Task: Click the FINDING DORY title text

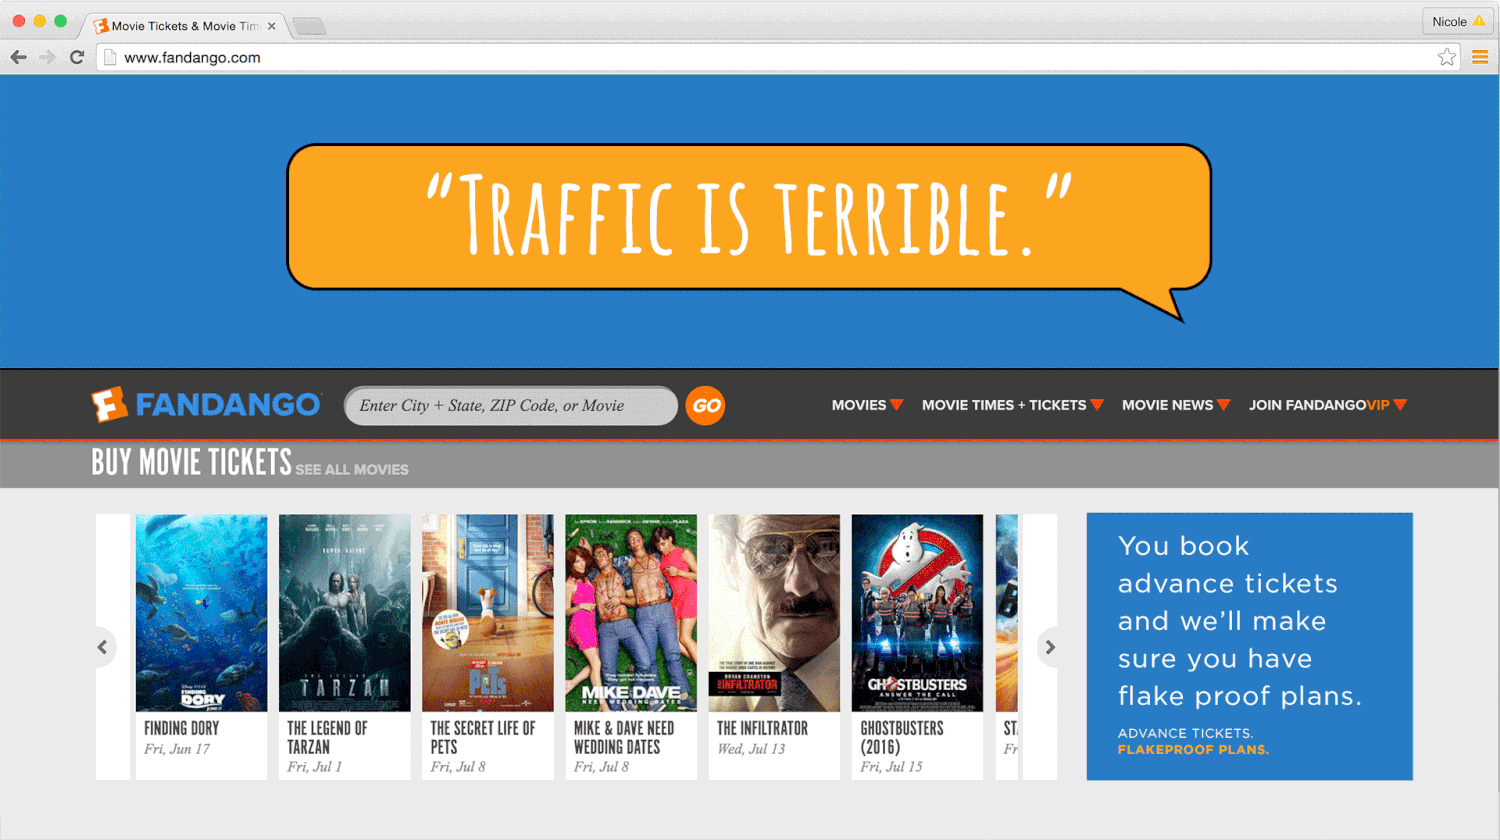Action: point(181,728)
